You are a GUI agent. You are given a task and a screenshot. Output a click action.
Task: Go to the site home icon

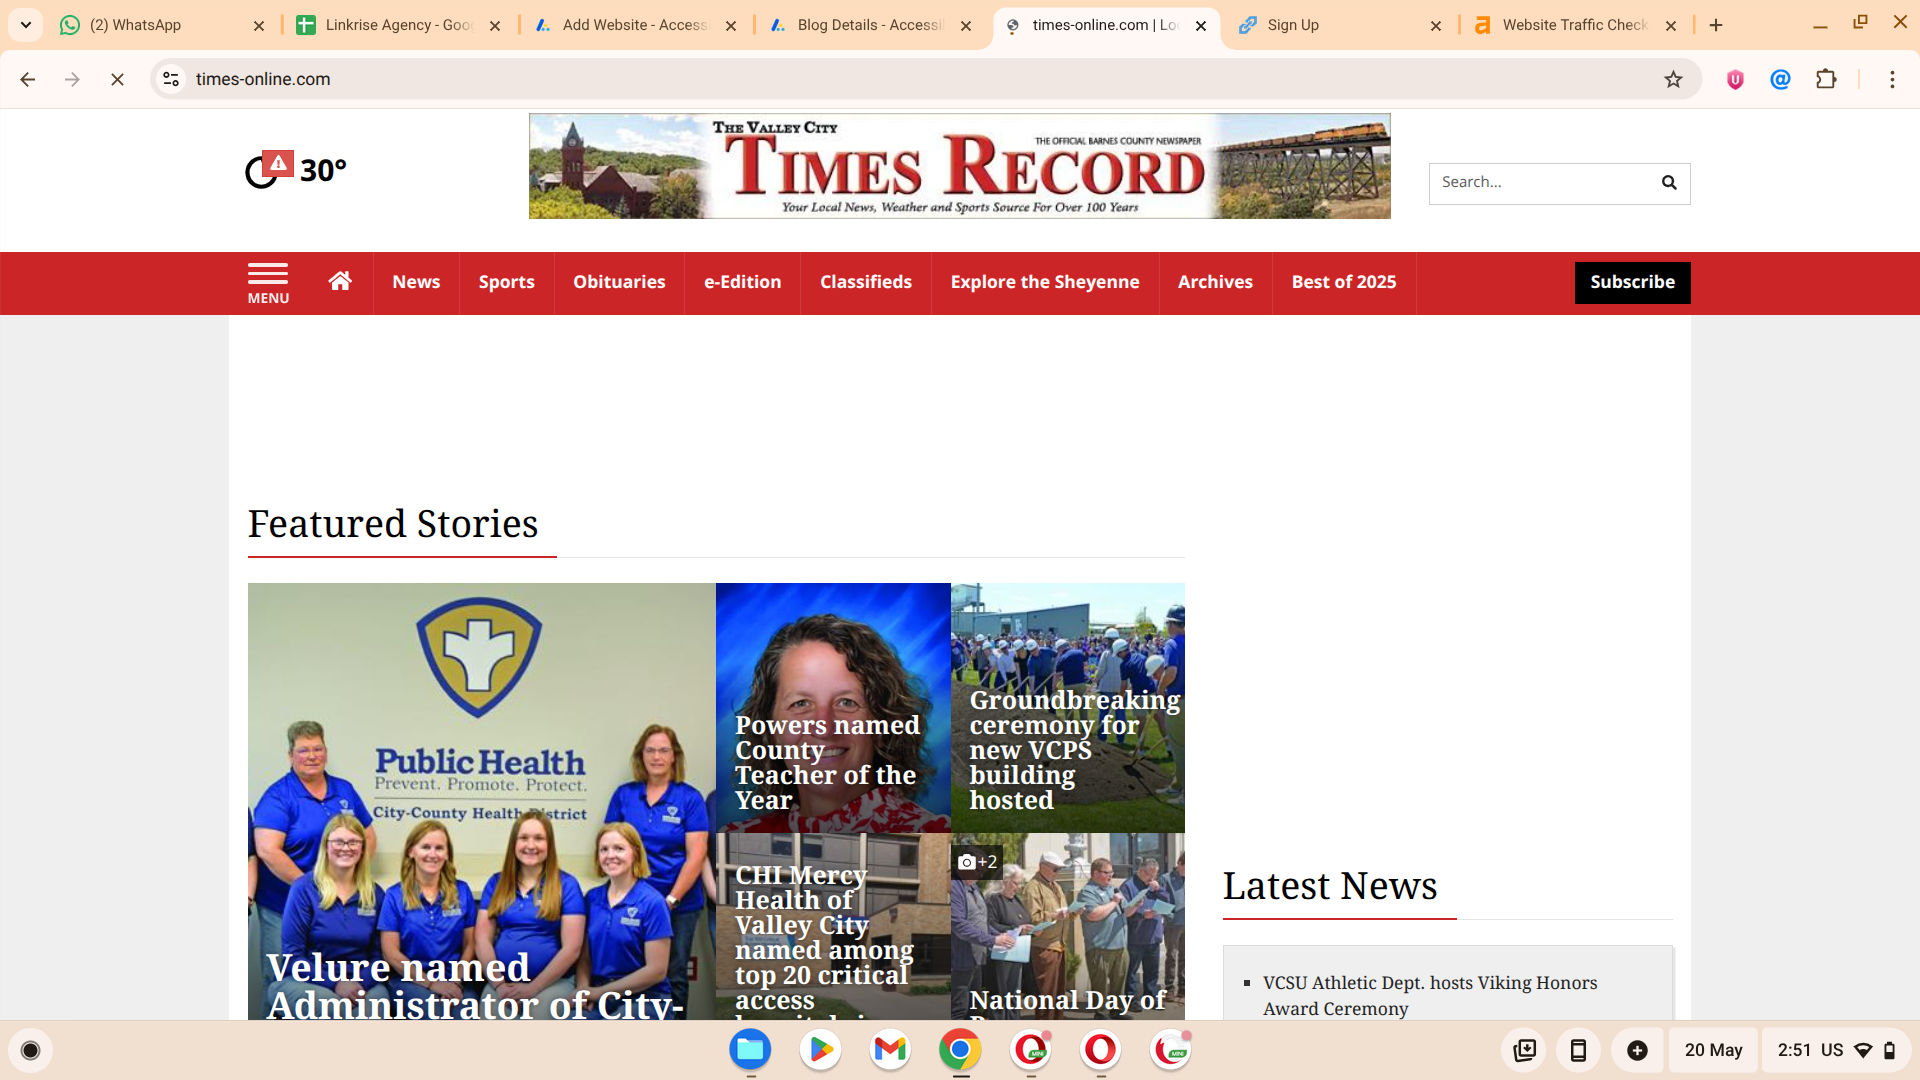[x=340, y=282]
